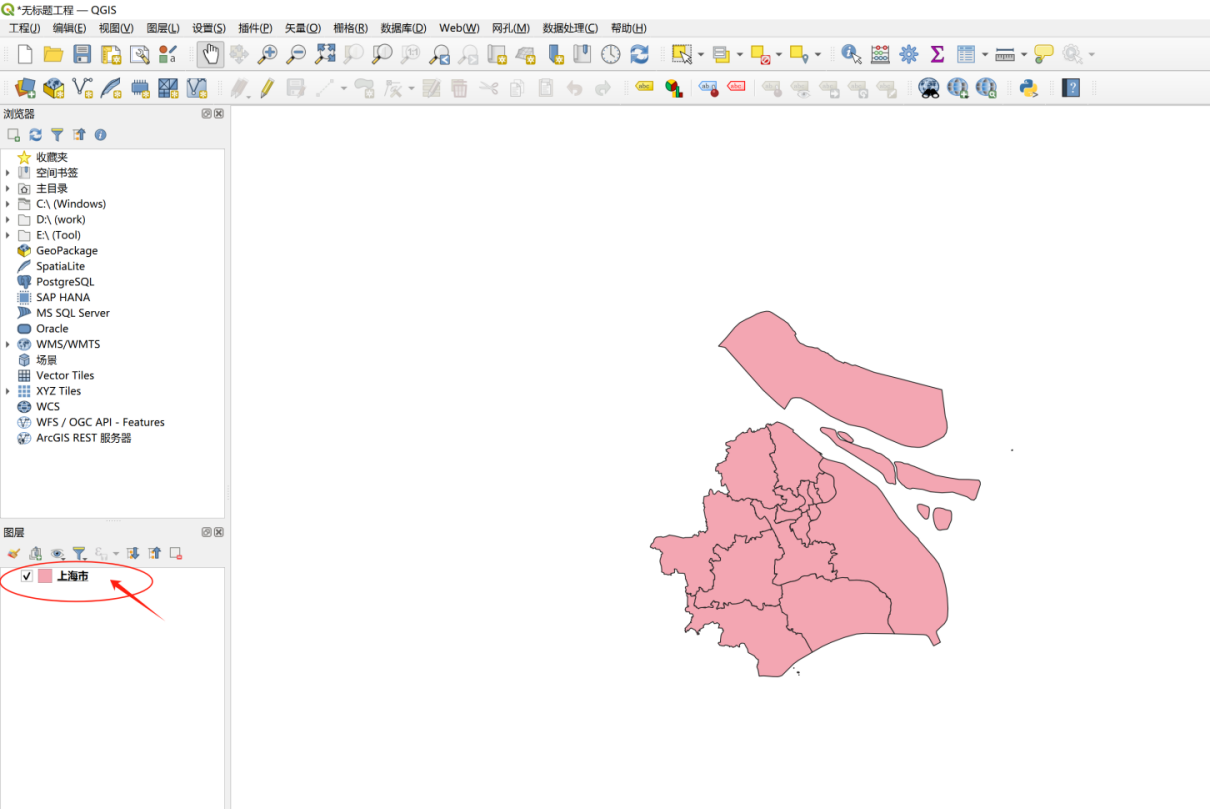
Task: Open Data Source Manager icon
Action: 25,88
